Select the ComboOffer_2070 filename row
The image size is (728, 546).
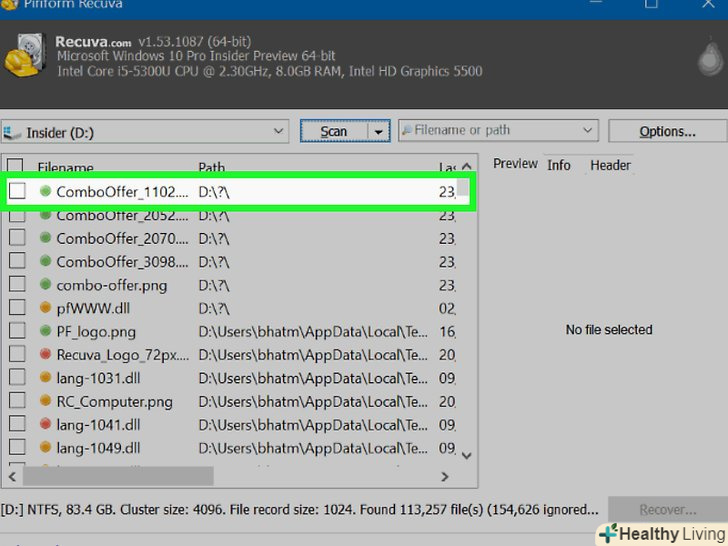[x=122, y=238]
